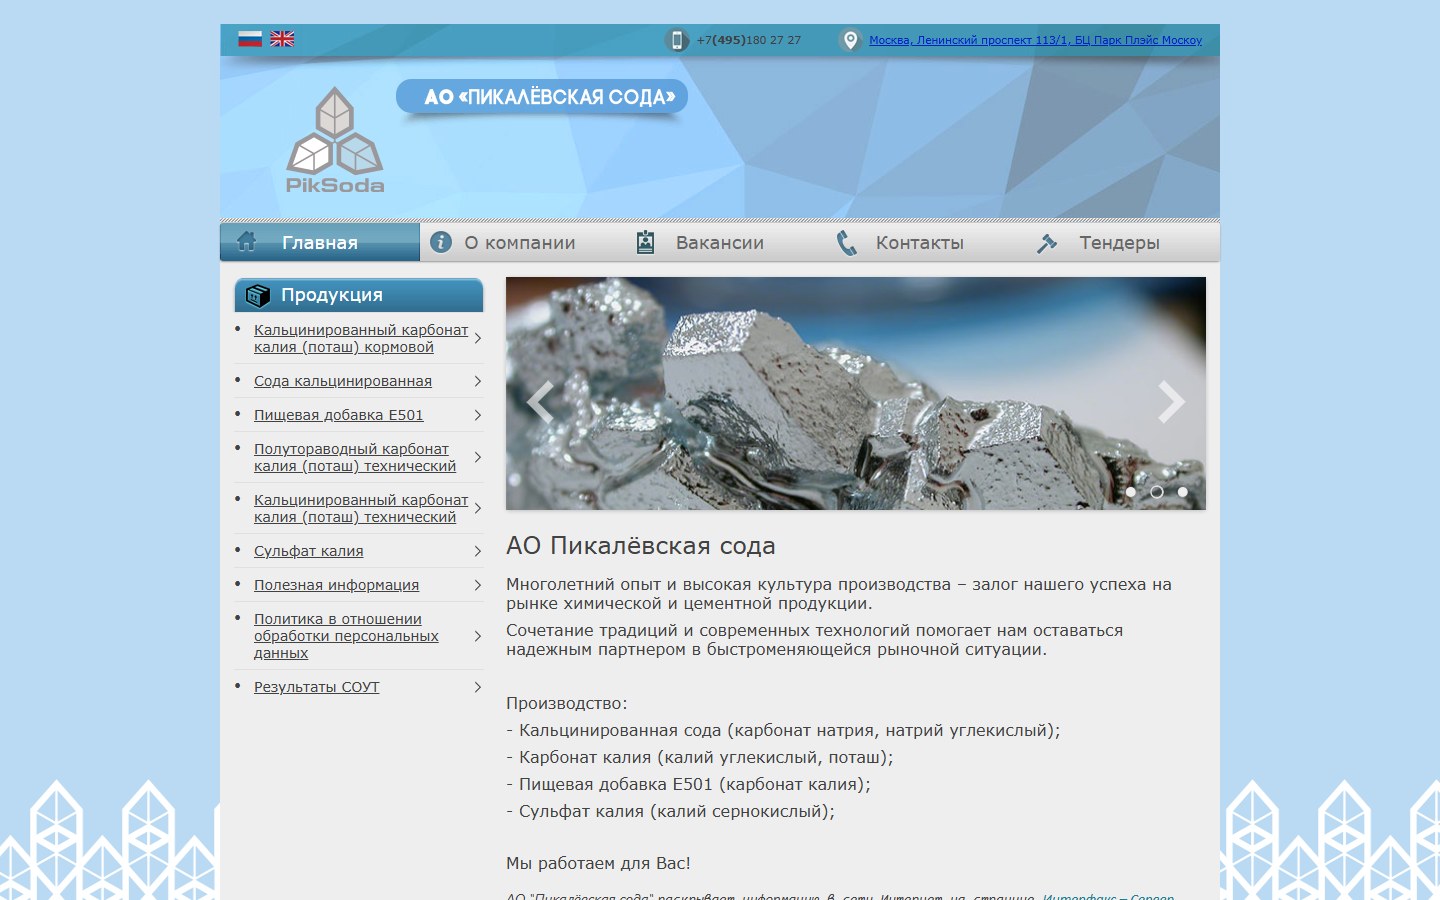
Task: Open the Тендеры menu item
Action: 1120,243
